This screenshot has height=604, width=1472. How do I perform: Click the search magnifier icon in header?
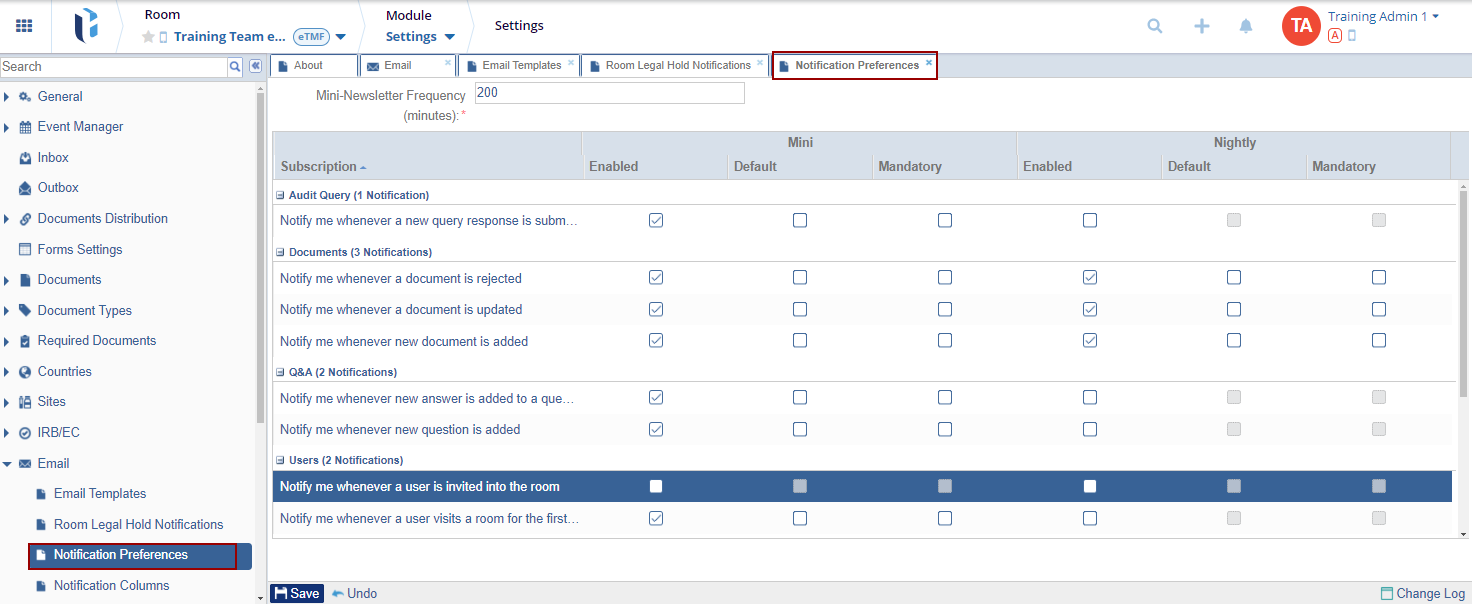point(1155,27)
